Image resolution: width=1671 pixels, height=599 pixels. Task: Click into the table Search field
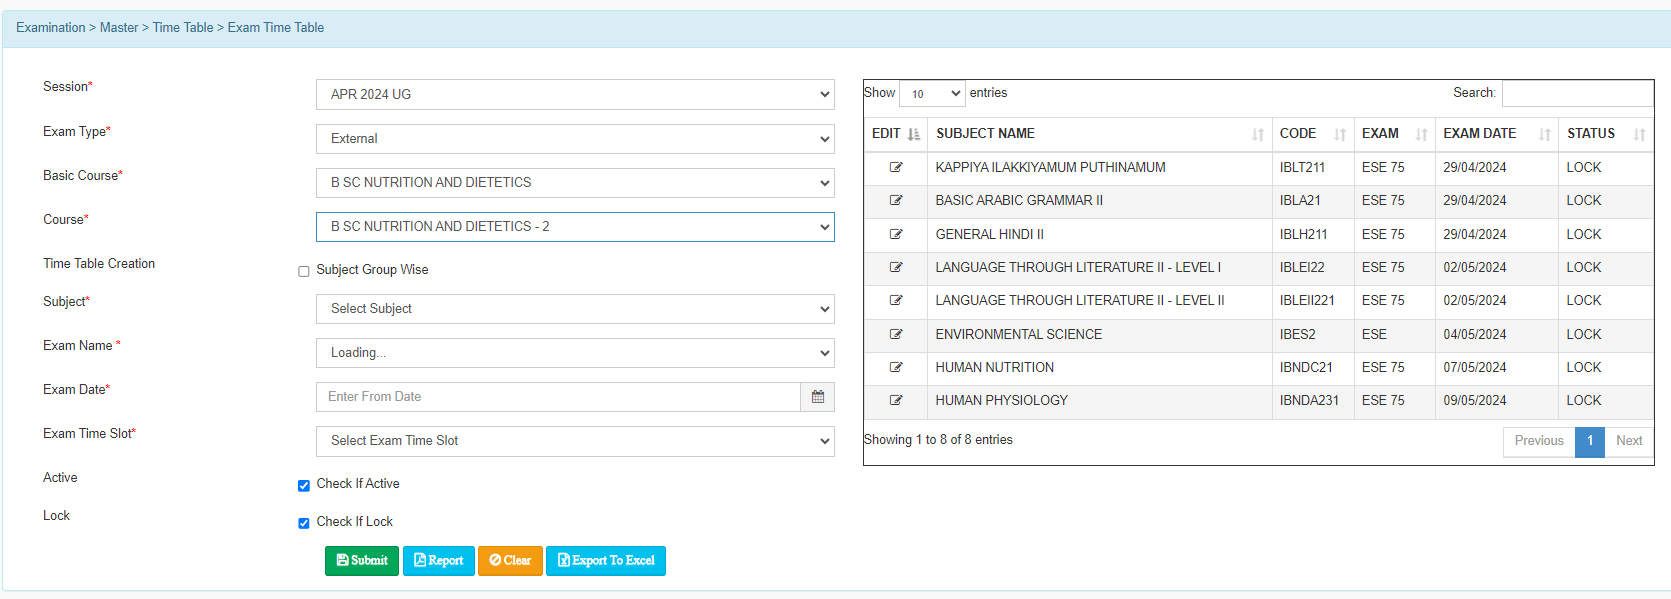pyautogui.click(x=1576, y=93)
